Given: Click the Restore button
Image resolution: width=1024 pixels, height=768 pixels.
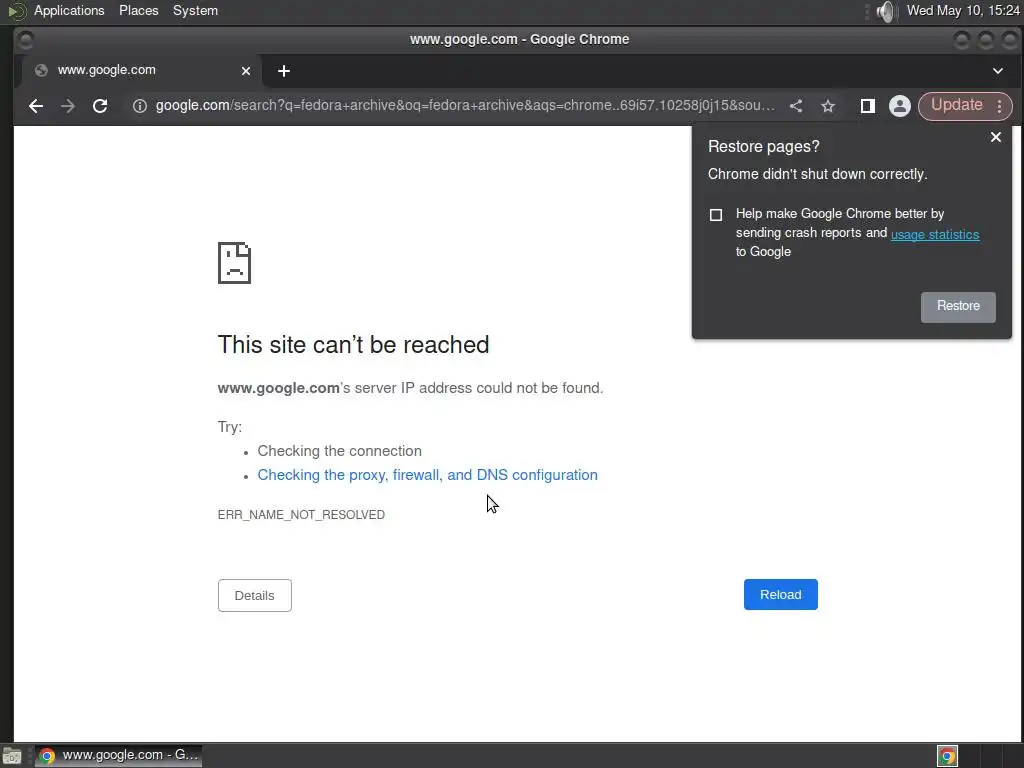Looking at the screenshot, I should coord(958,306).
